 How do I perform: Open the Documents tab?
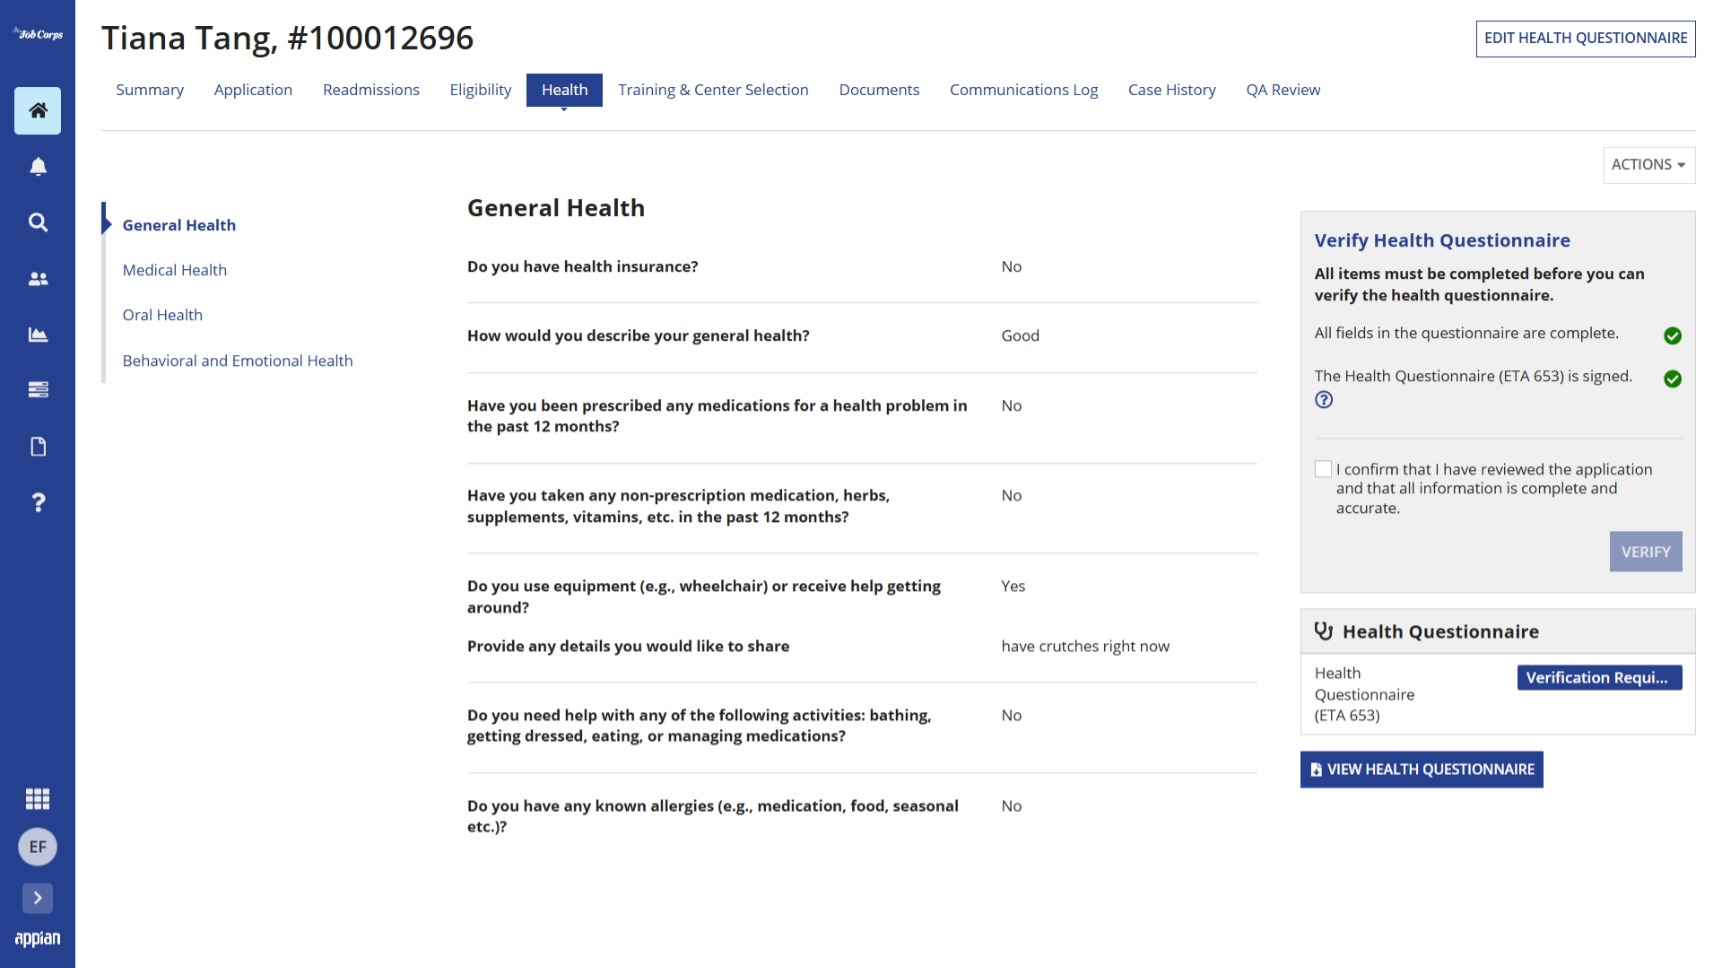(879, 90)
